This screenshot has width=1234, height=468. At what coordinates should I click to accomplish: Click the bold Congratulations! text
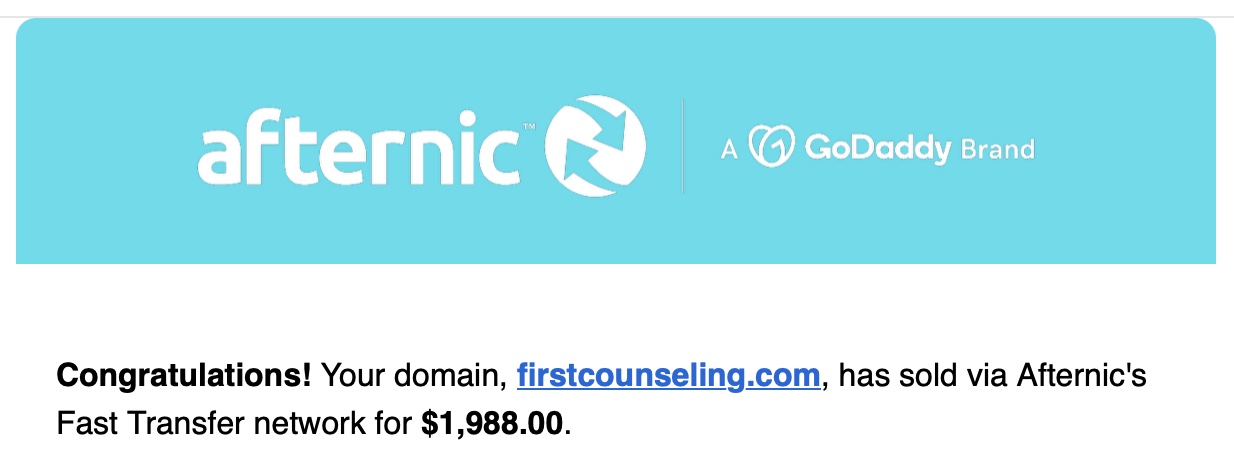pyautogui.click(x=184, y=377)
